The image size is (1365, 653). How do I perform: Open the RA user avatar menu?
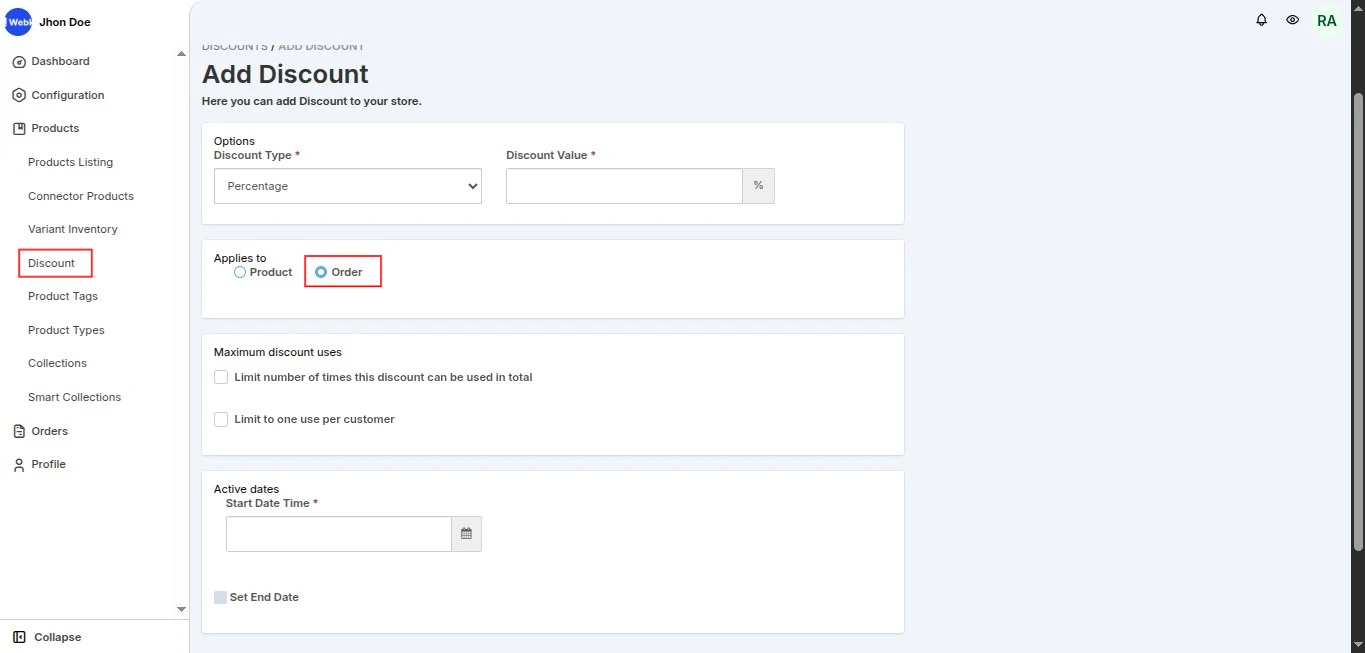click(x=1326, y=20)
